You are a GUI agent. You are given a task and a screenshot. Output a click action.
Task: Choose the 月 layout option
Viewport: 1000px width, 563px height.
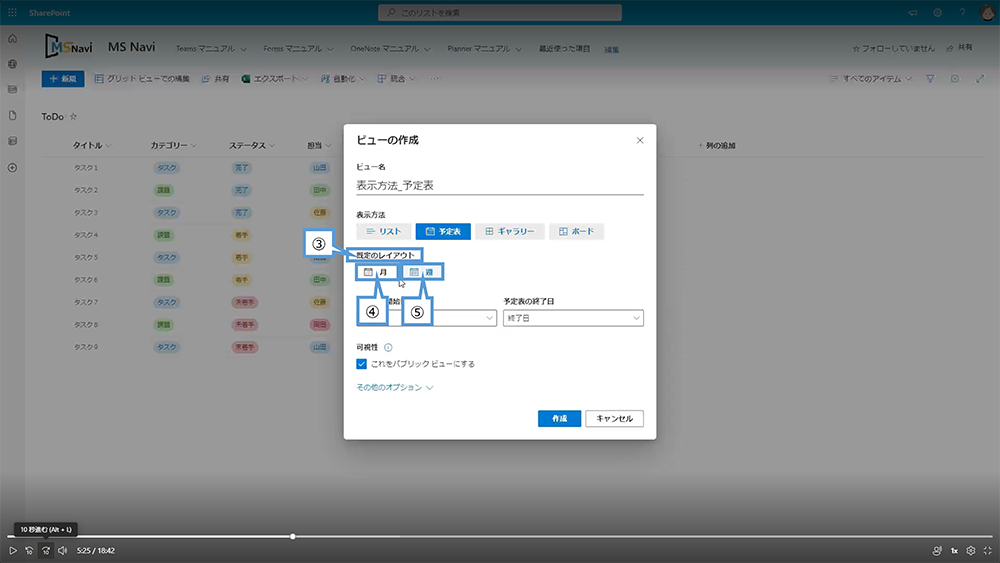[376, 272]
